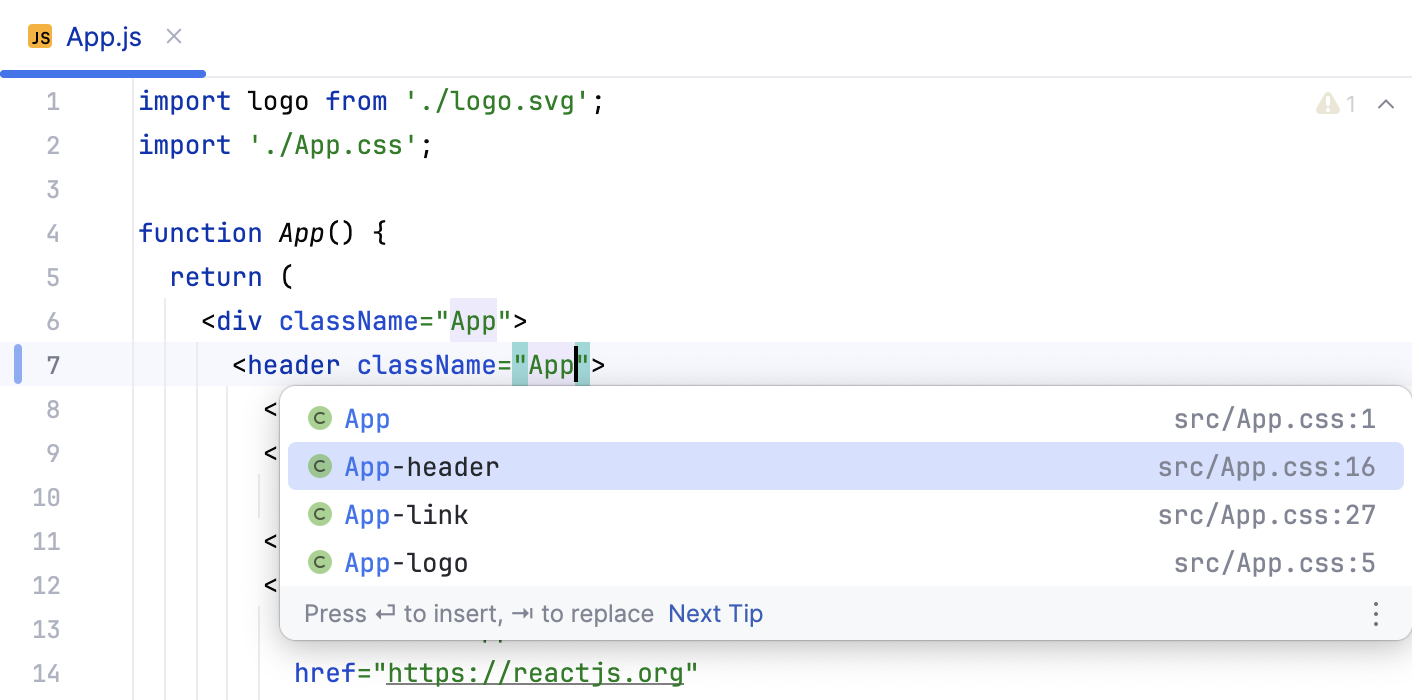The height and width of the screenshot is (700, 1412).
Task: Click the warning count "1" indicator
Action: coord(1350,103)
